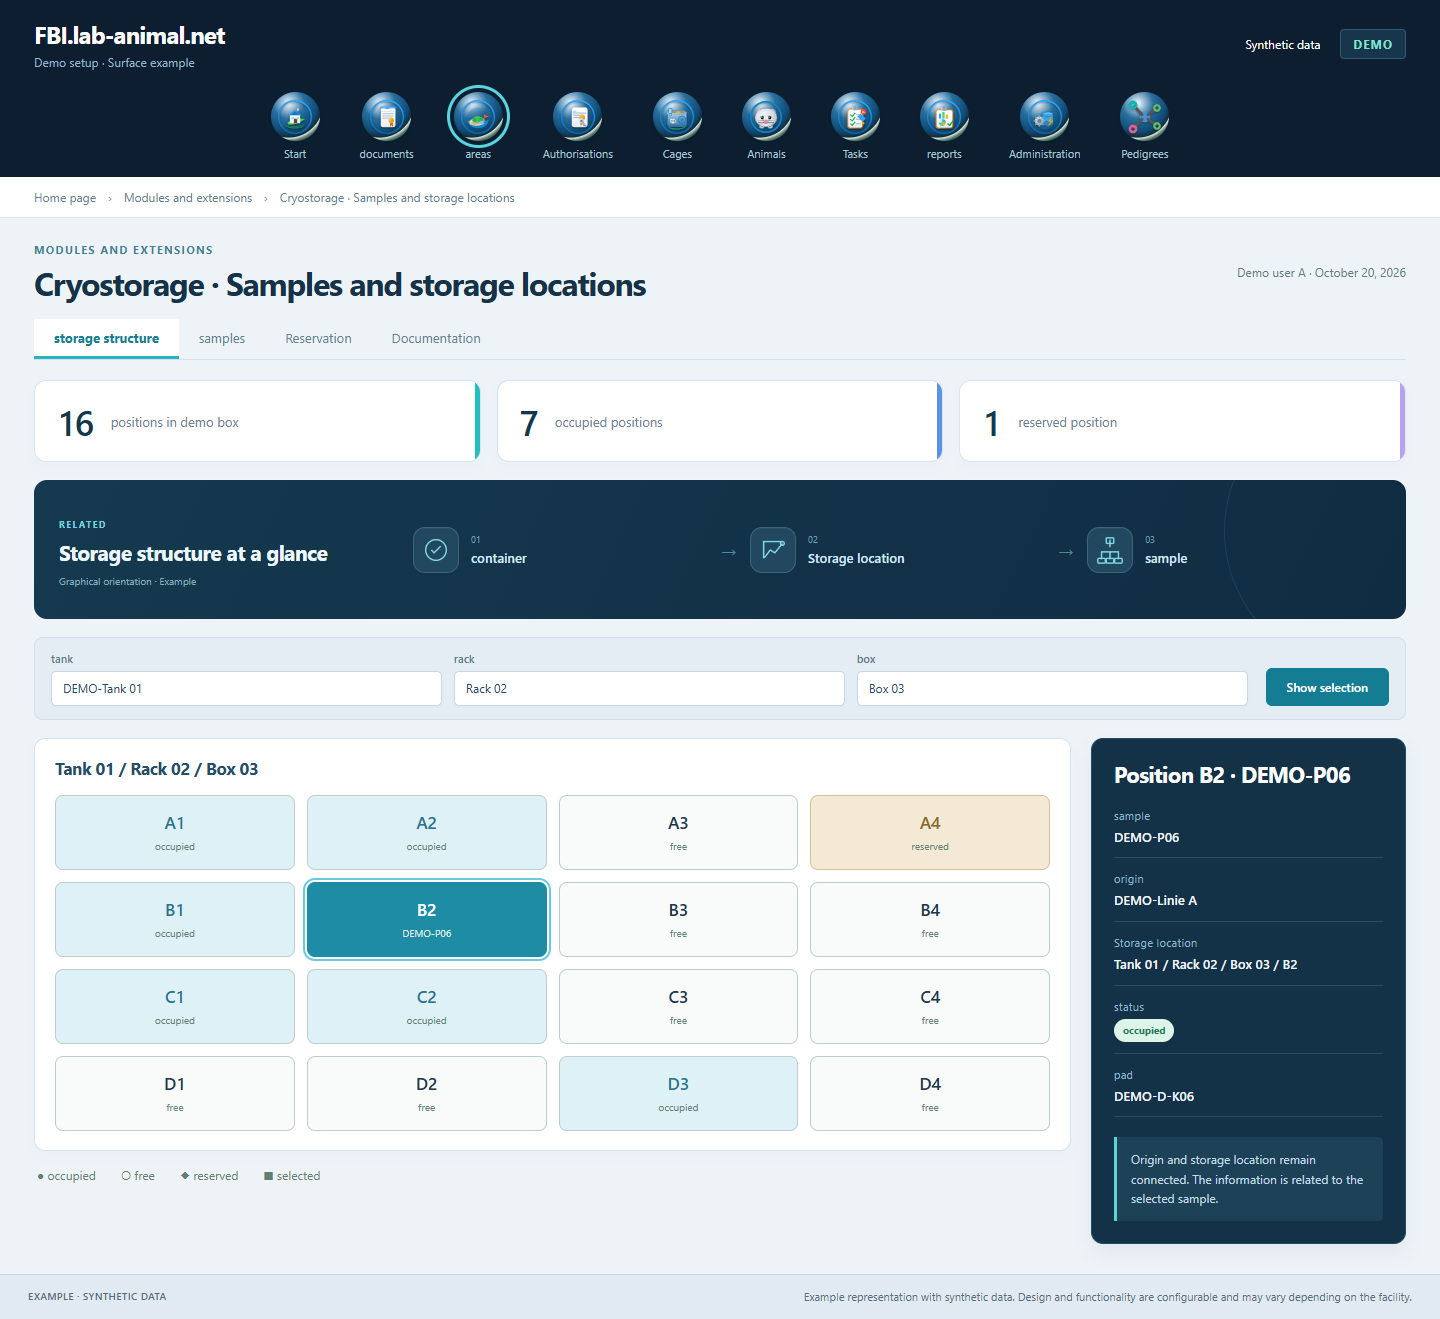
Task: Select occupied position A2
Action: (x=427, y=833)
